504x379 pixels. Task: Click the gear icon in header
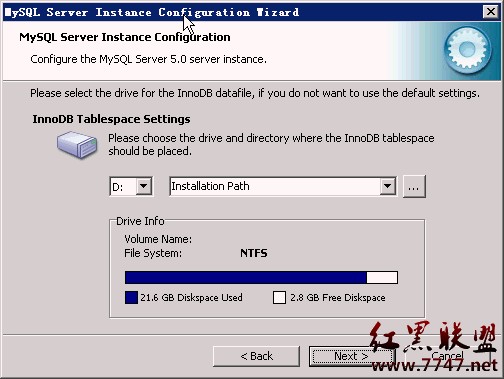click(467, 50)
